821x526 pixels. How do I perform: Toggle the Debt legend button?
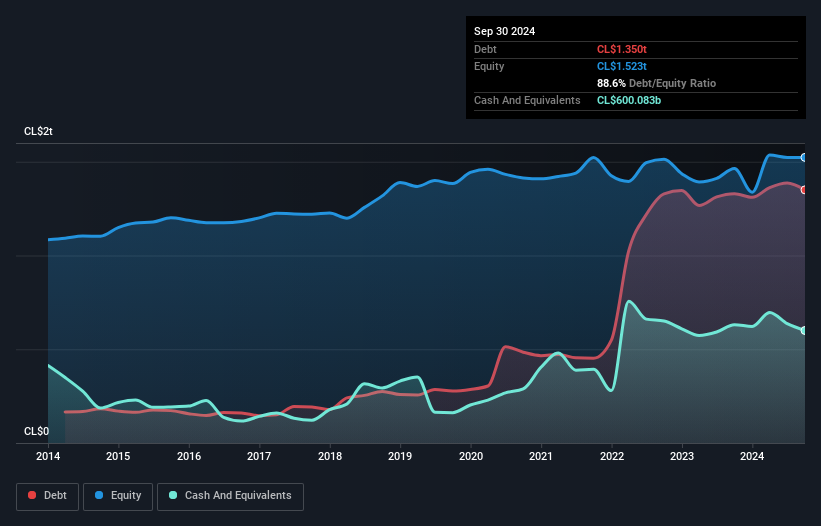pyautogui.click(x=45, y=495)
